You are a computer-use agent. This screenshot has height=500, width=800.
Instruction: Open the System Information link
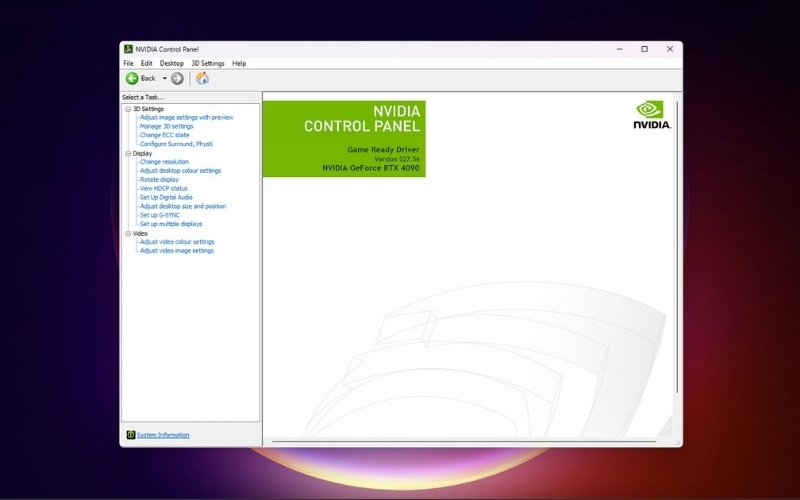click(163, 435)
